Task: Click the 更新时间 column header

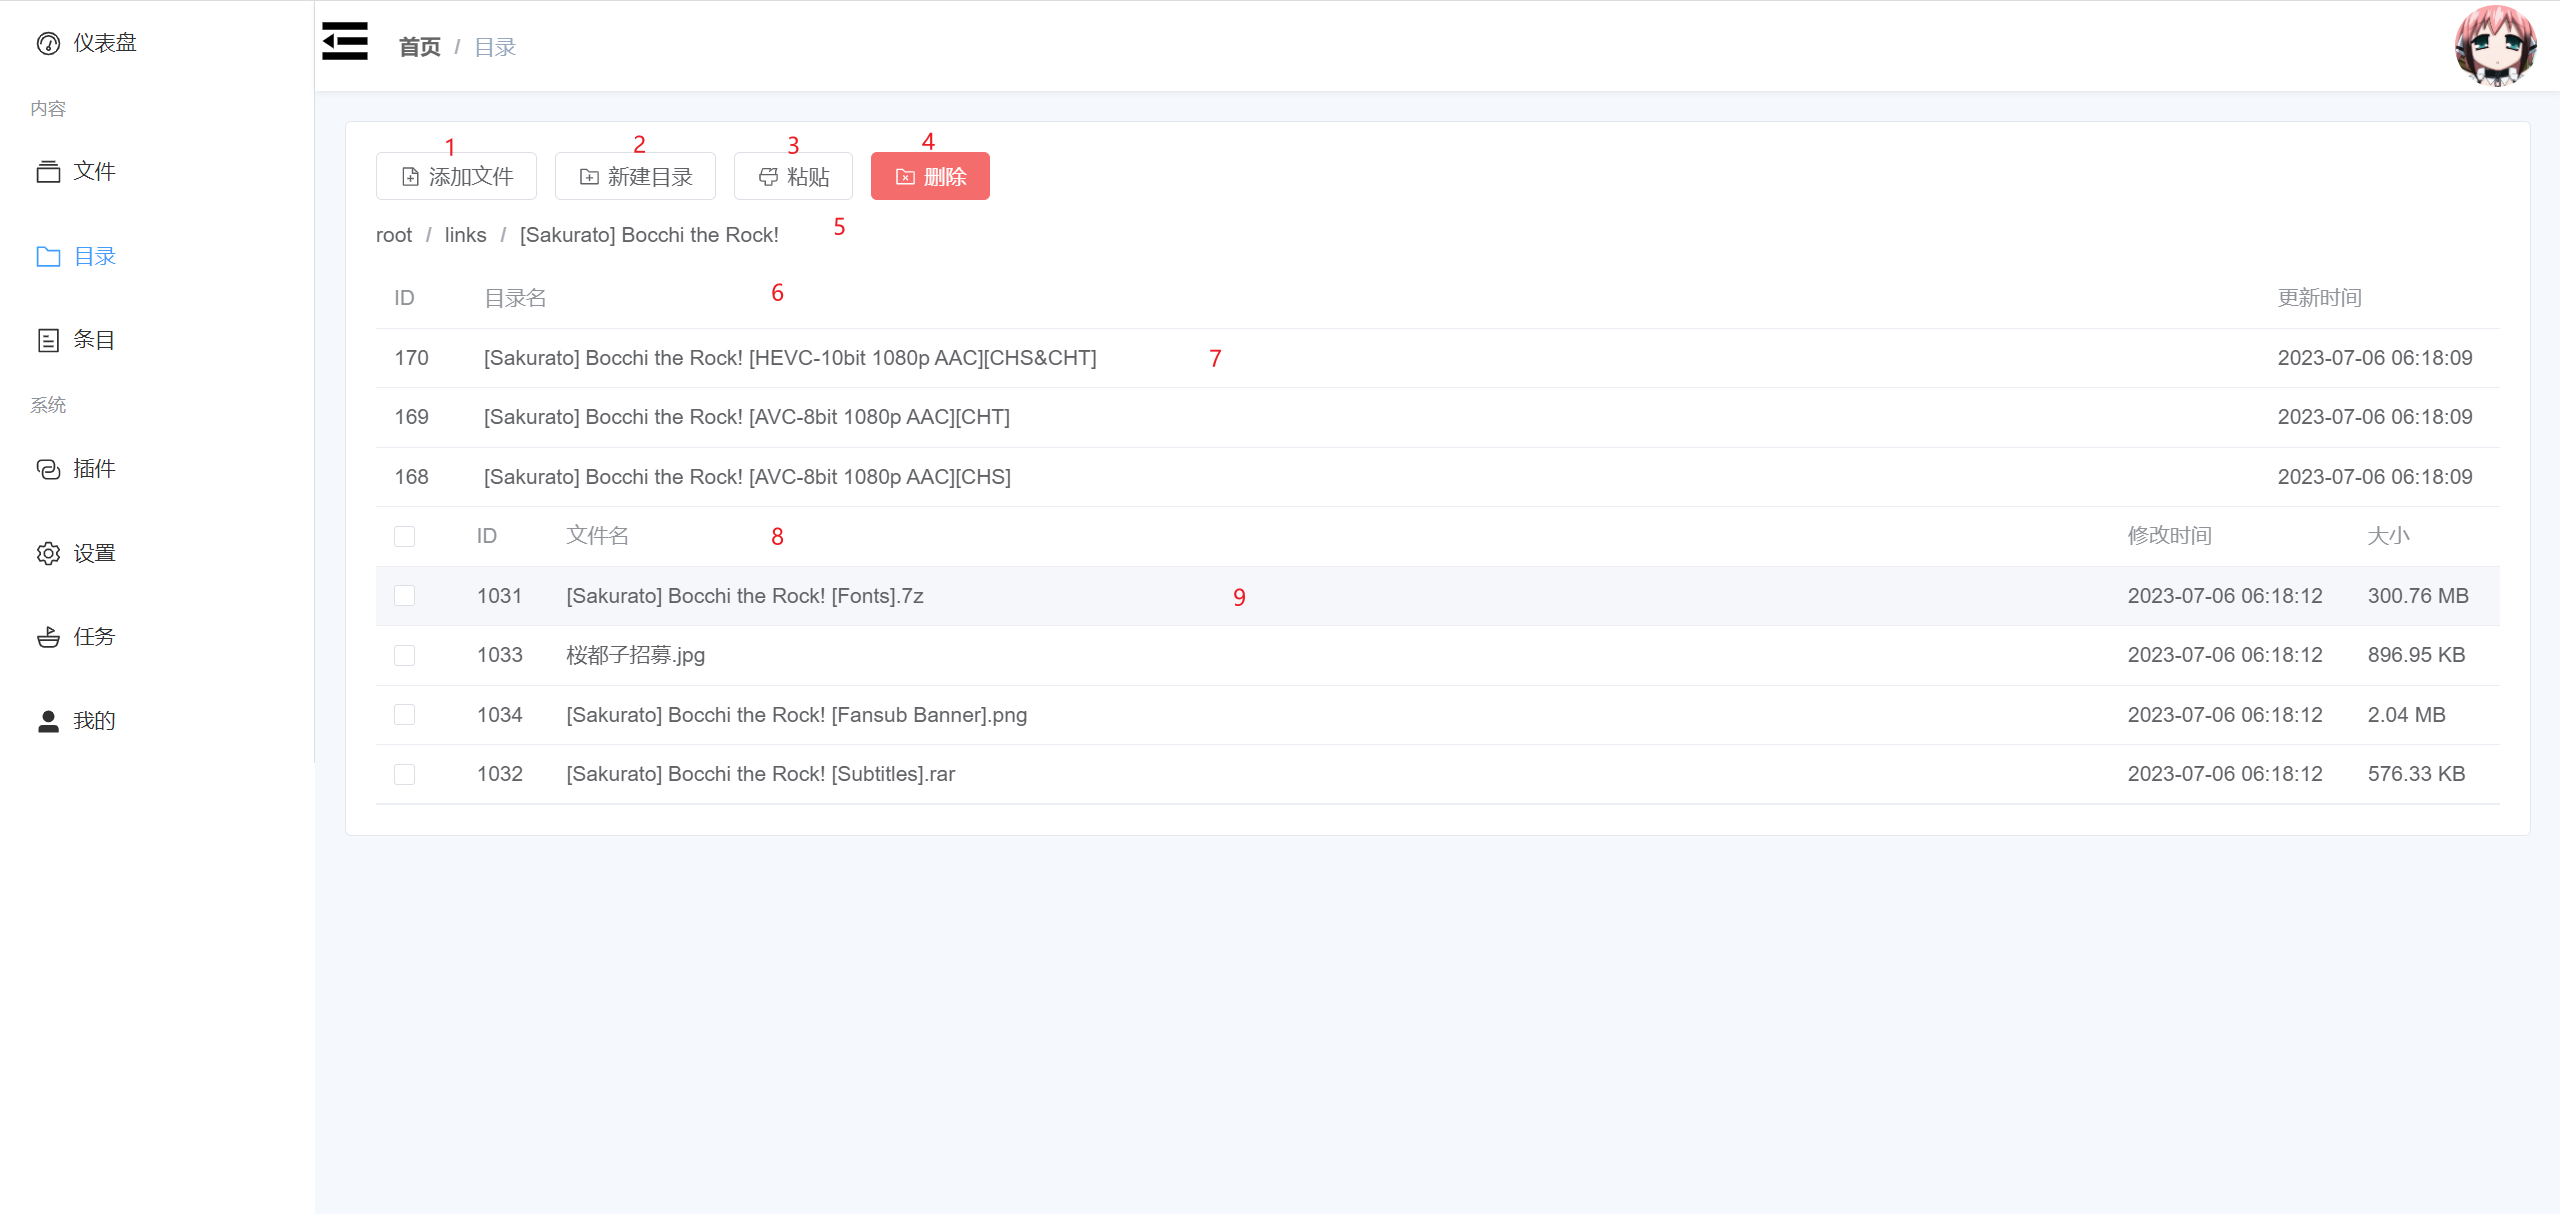Action: (x=2319, y=298)
